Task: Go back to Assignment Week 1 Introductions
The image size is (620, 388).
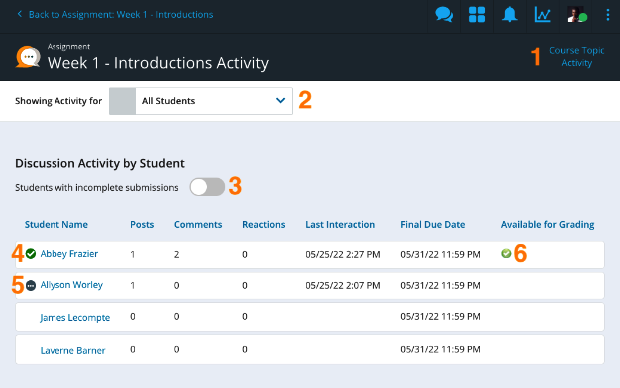Action: 121,15
